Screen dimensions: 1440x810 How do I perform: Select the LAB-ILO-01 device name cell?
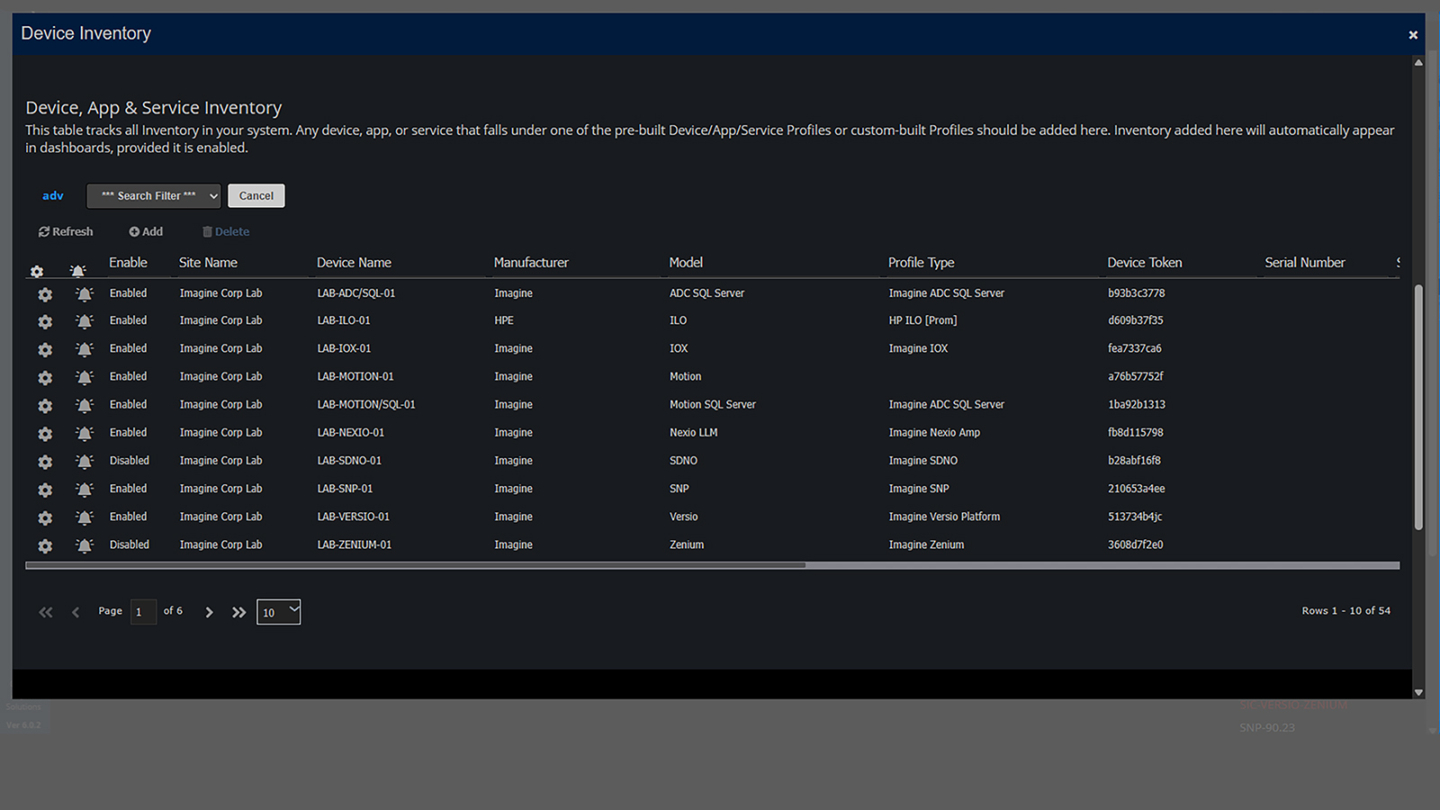pos(344,321)
